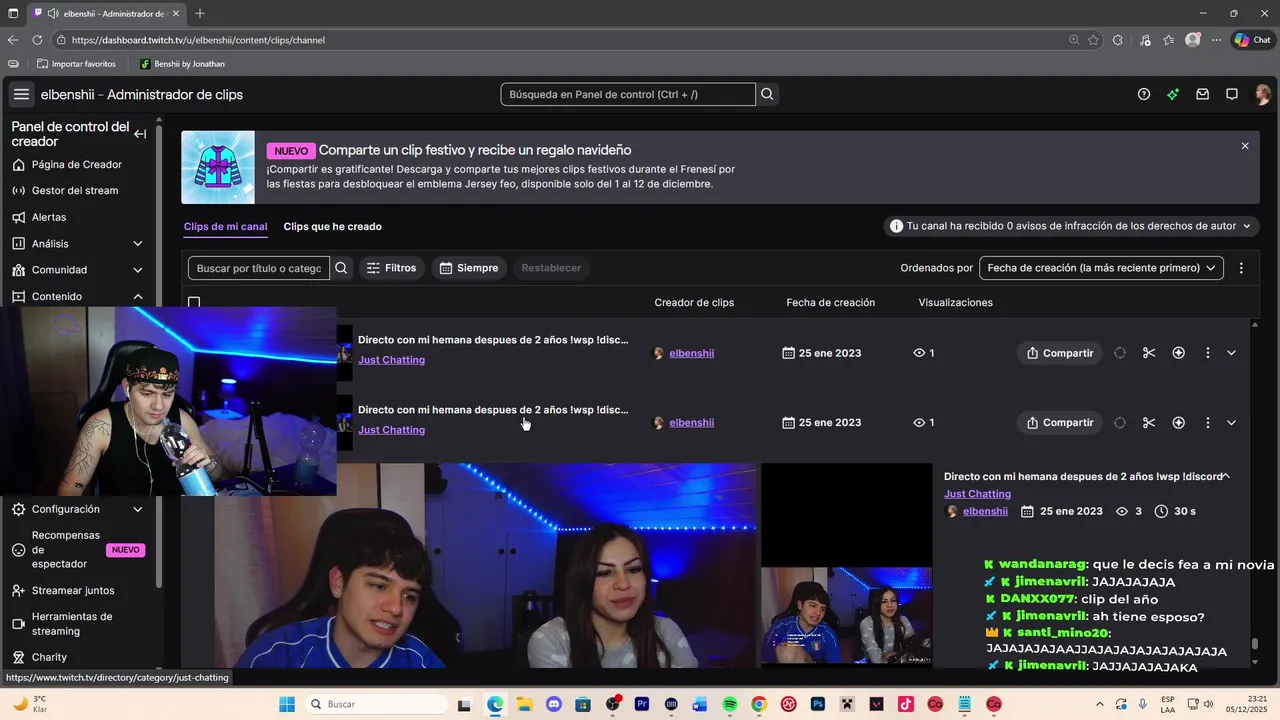Click the clips list vertical scrollbar
This screenshot has height=720, width=1280.
pos(1255,644)
